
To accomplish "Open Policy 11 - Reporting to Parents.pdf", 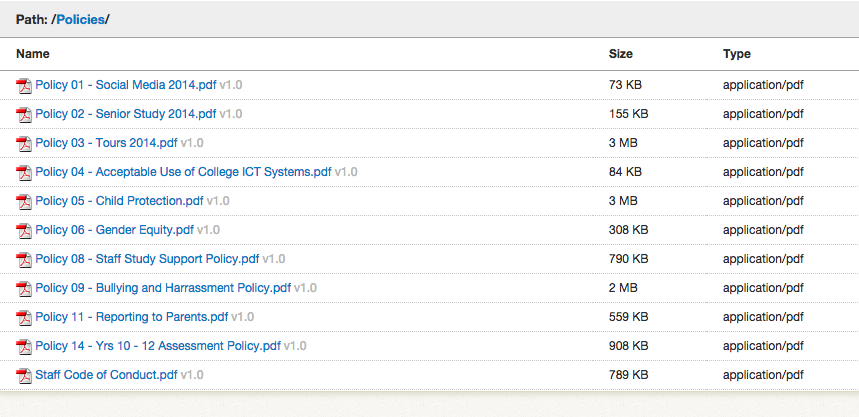I will tap(132, 317).
